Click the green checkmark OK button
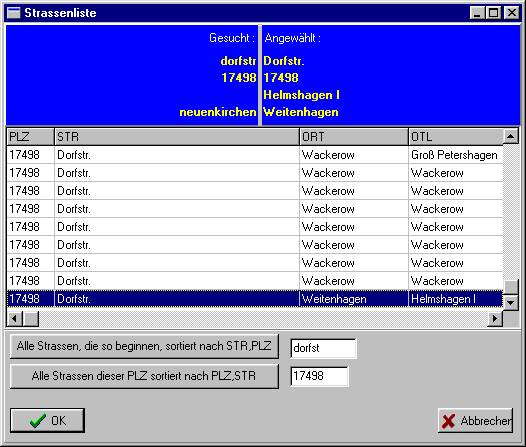This screenshot has height=447, width=526. click(x=47, y=421)
